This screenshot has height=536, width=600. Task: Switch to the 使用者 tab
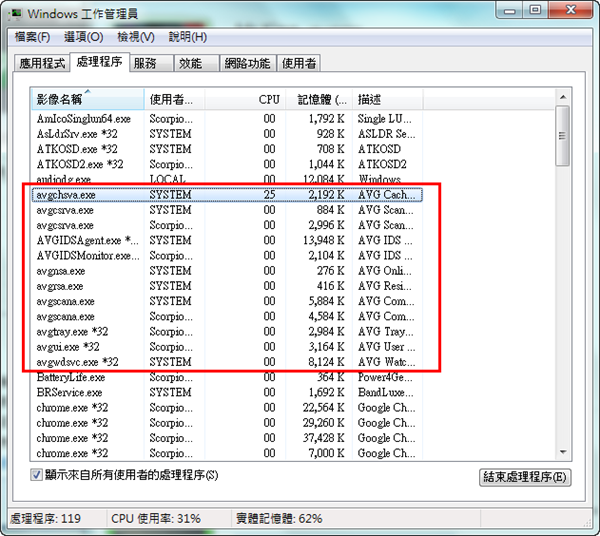coord(298,63)
